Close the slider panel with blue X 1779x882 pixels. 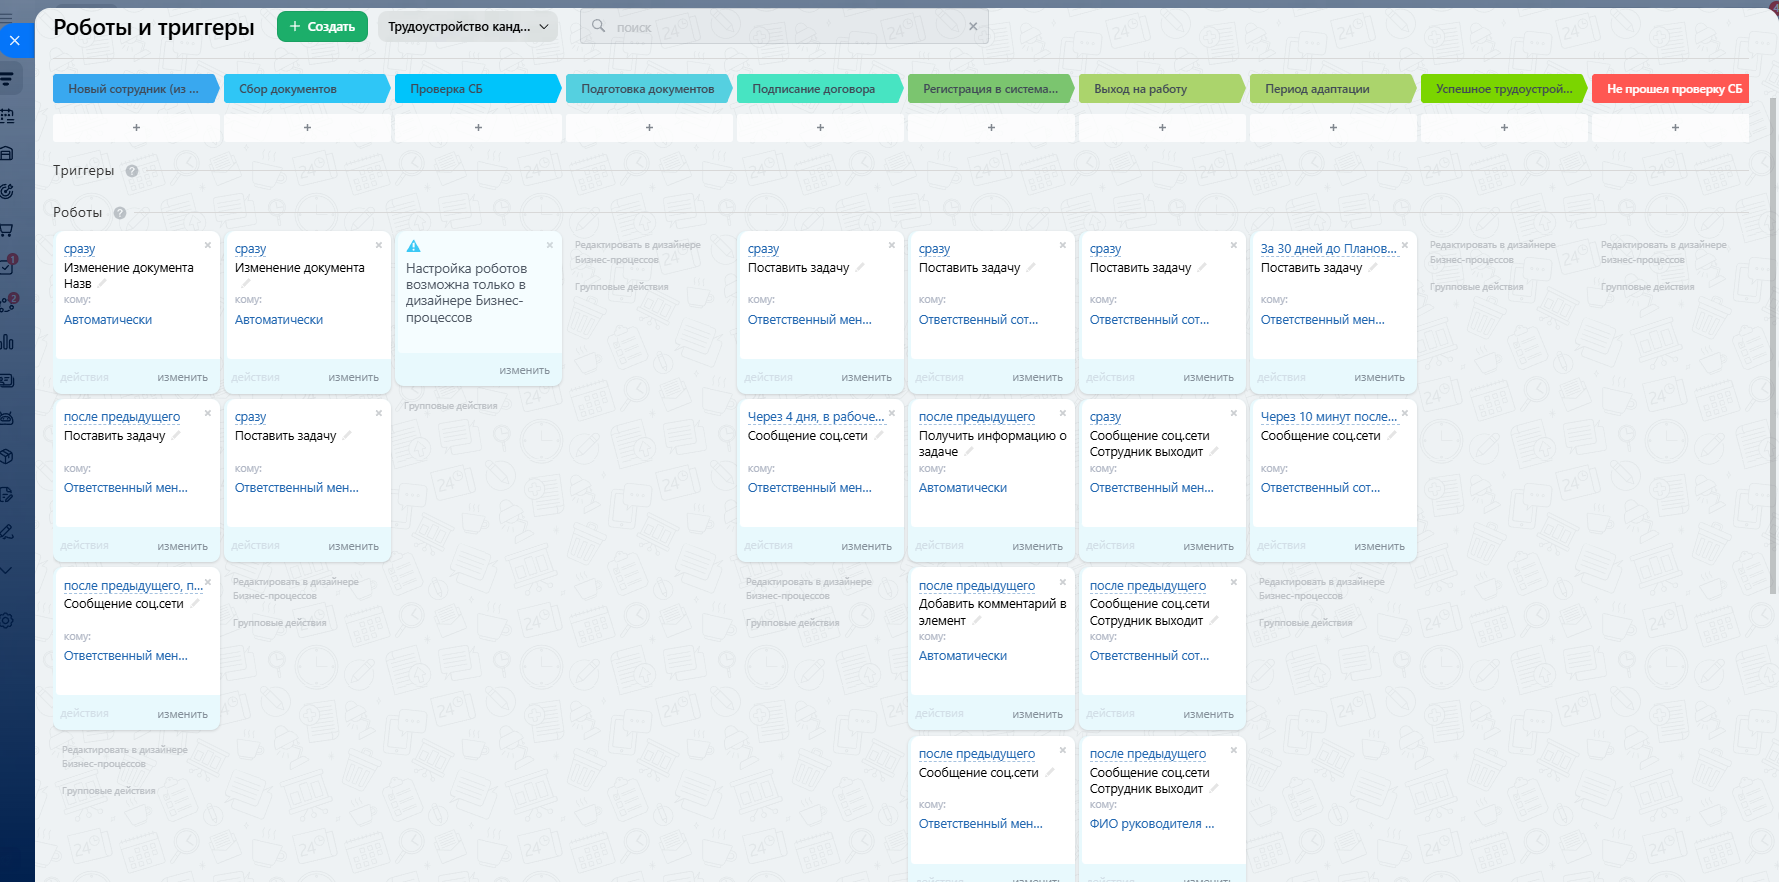coord(15,41)
